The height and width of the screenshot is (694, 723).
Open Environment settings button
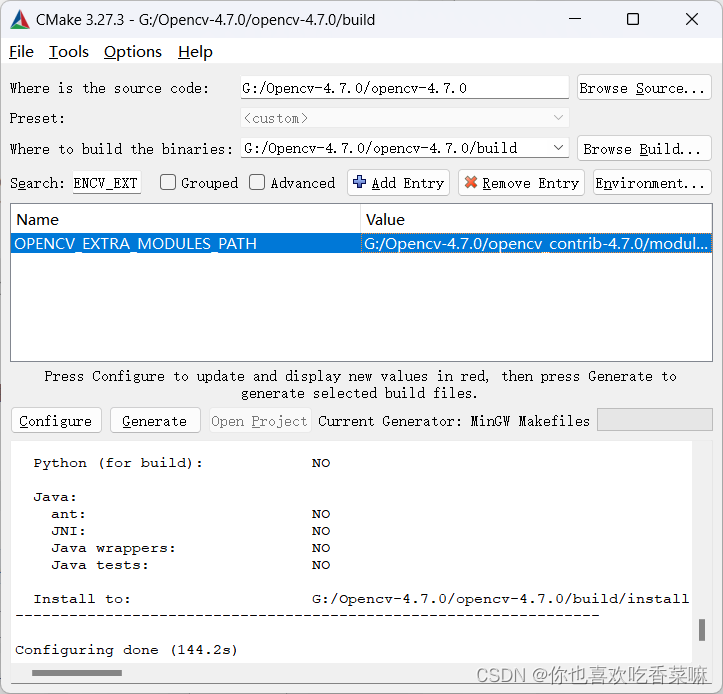652,183
